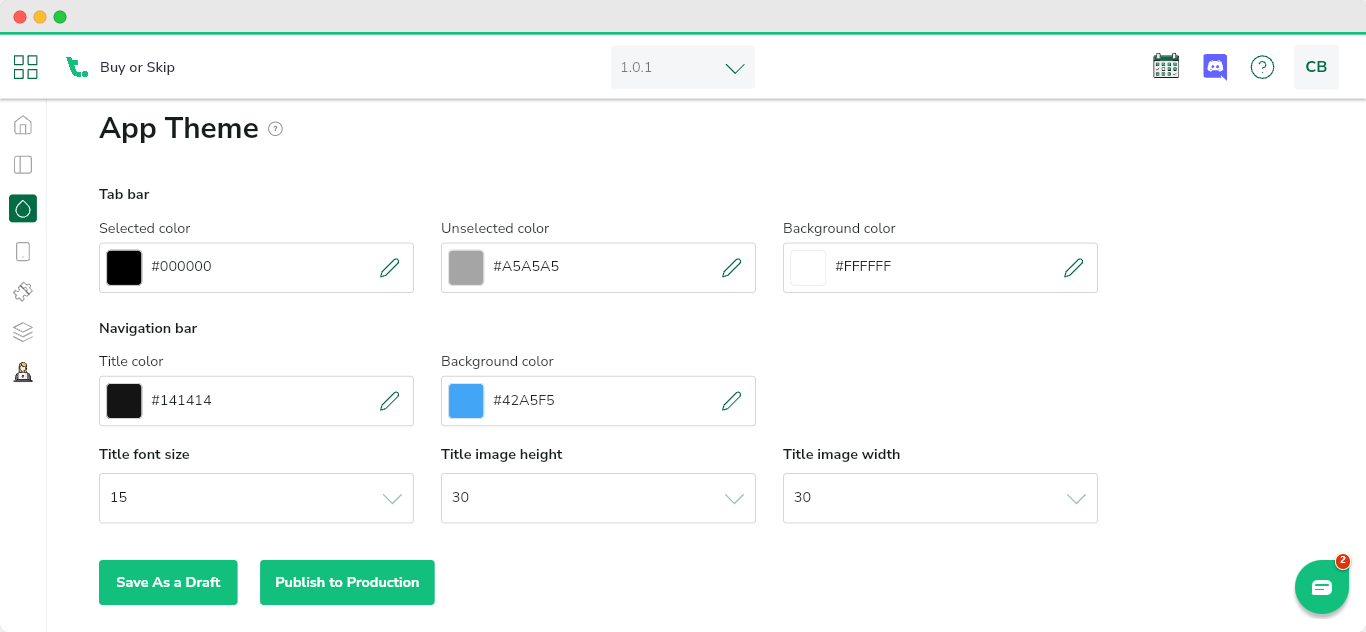Image resolution: width=1366 pixels, height=632 pixels.
Task: Click the gray Unselected color swatch
Action: (x=466, y=267)
